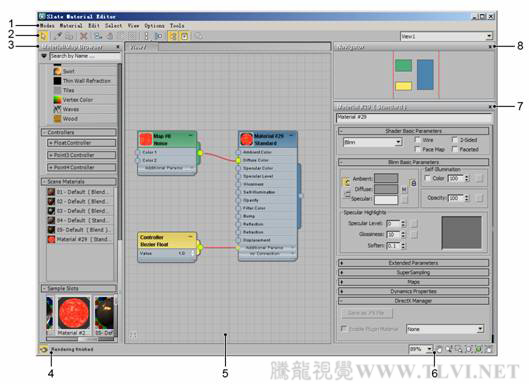Expand the Maps rollout
The height and width of the screenshot is (384, 529).
pos(413,281)
